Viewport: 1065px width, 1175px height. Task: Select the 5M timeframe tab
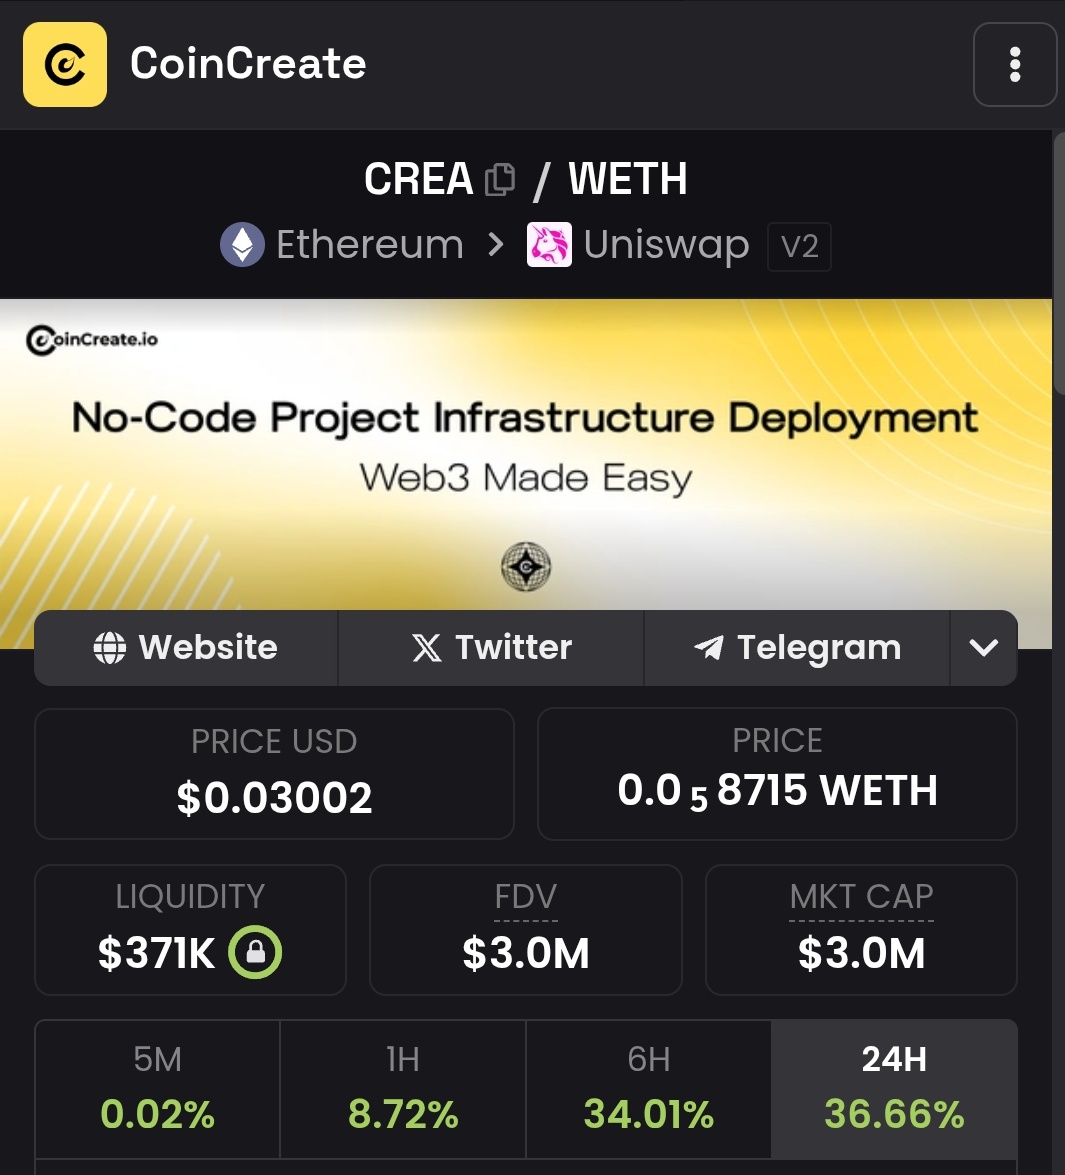click(x=157, y=1089)
